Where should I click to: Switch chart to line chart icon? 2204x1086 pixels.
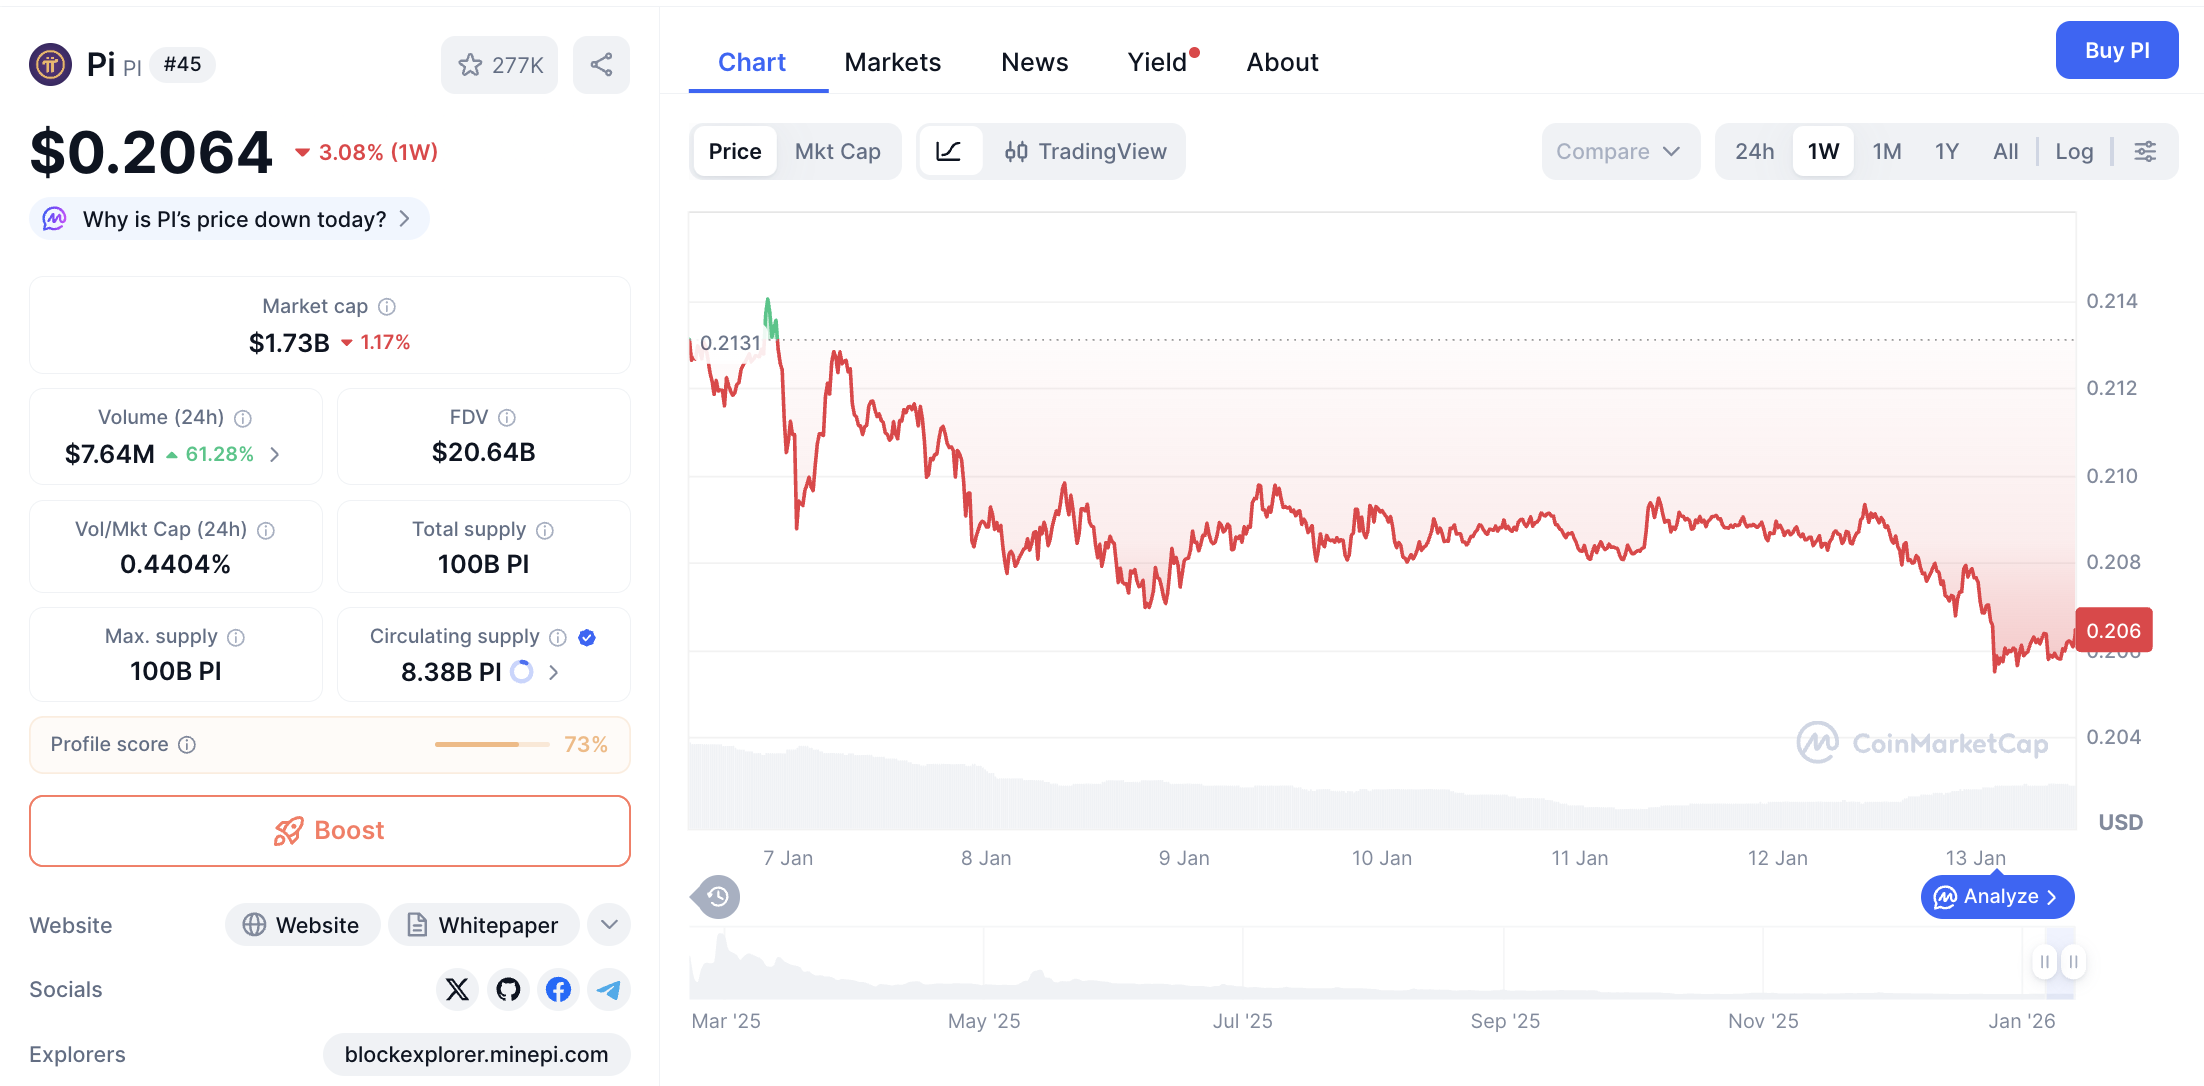[950, 151]
